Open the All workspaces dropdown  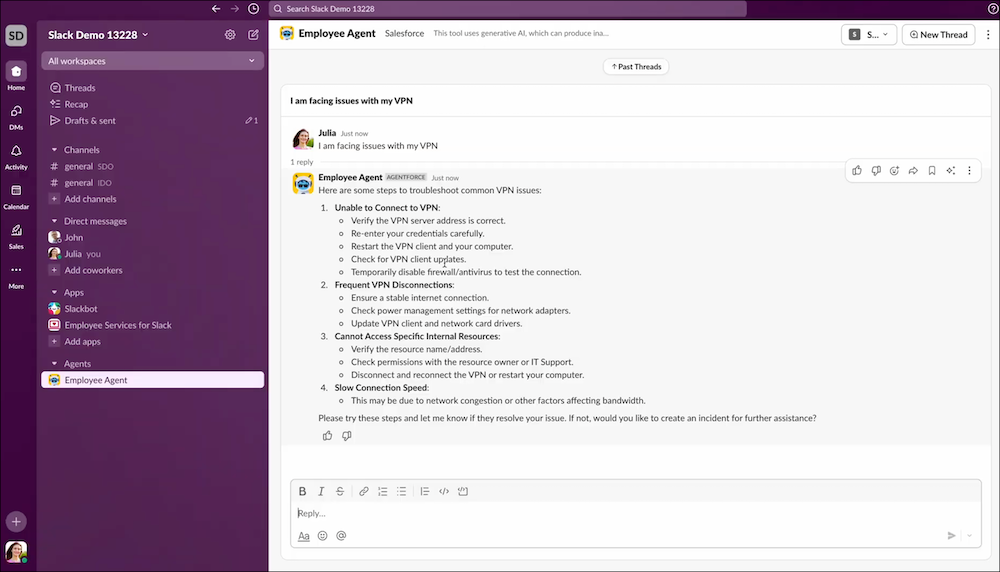pos(152,61)
